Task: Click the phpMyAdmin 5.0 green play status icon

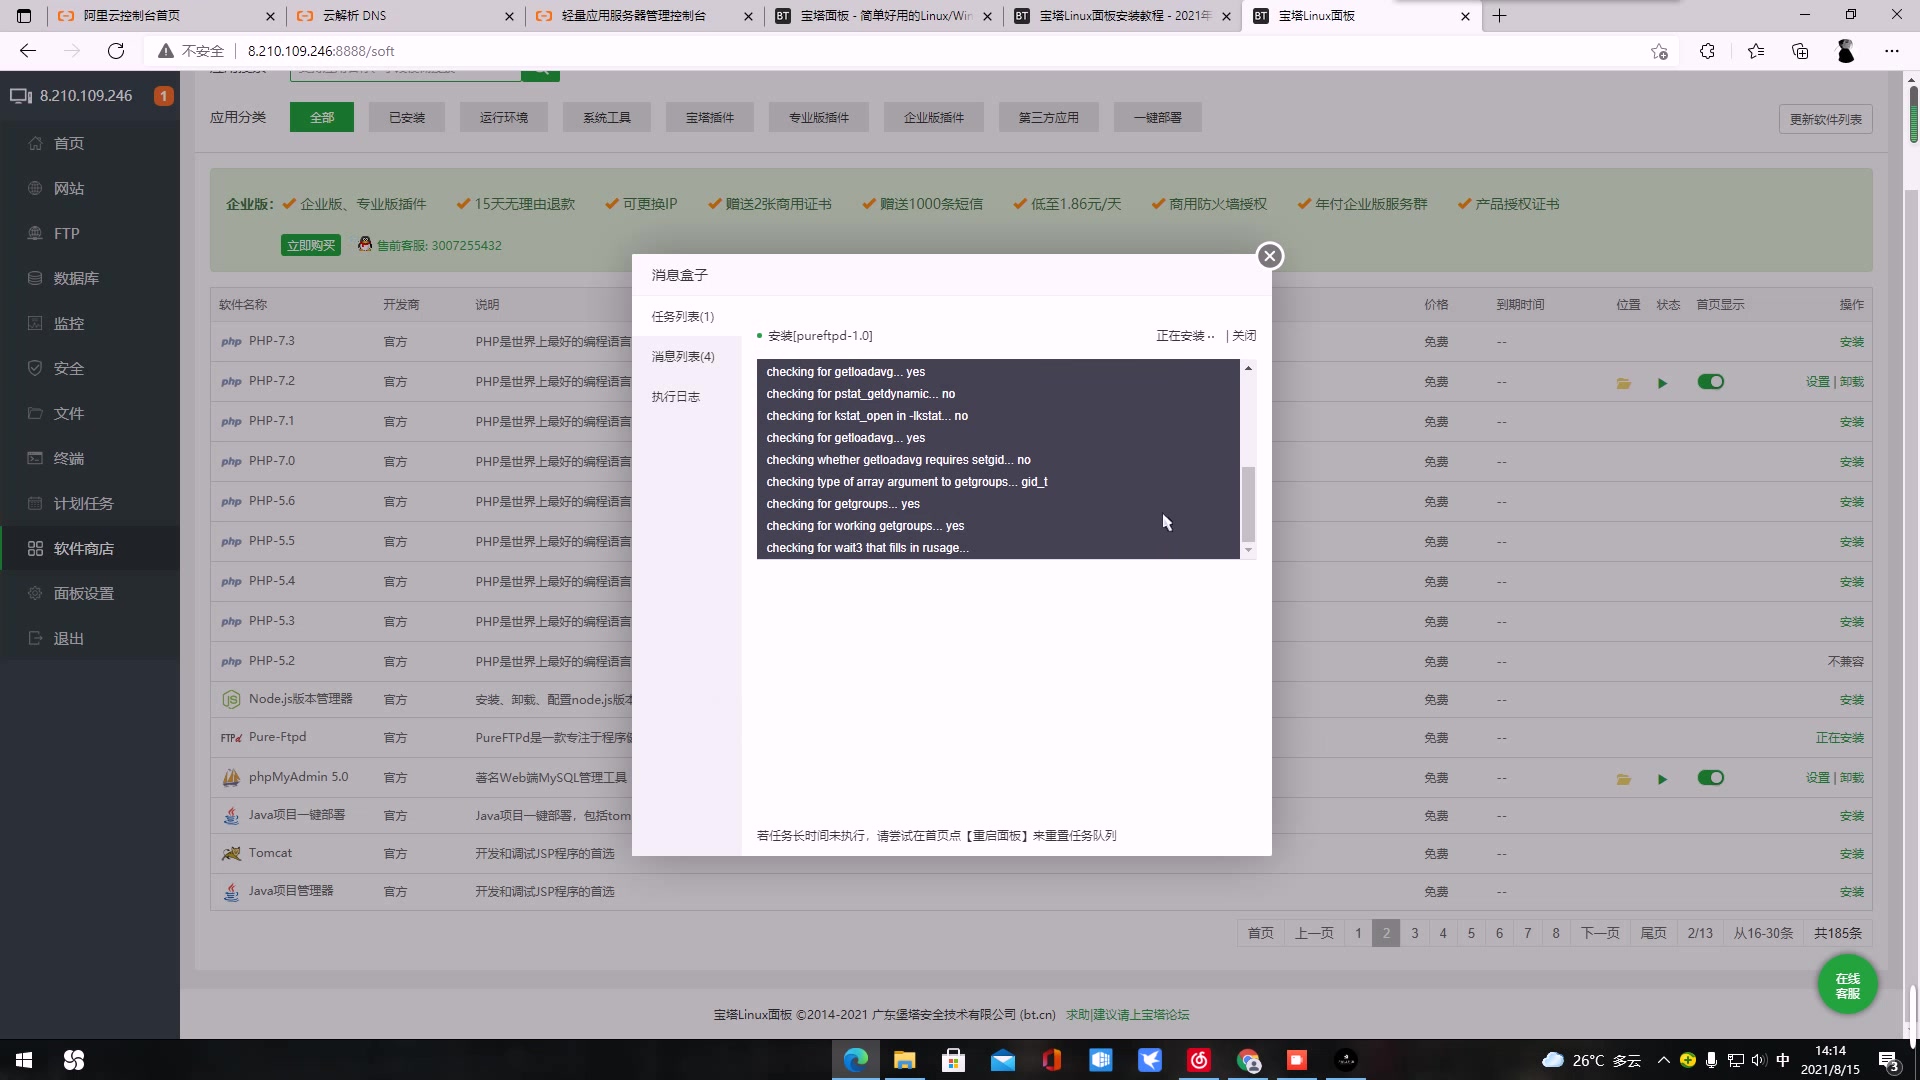Action: [1662, 779]
